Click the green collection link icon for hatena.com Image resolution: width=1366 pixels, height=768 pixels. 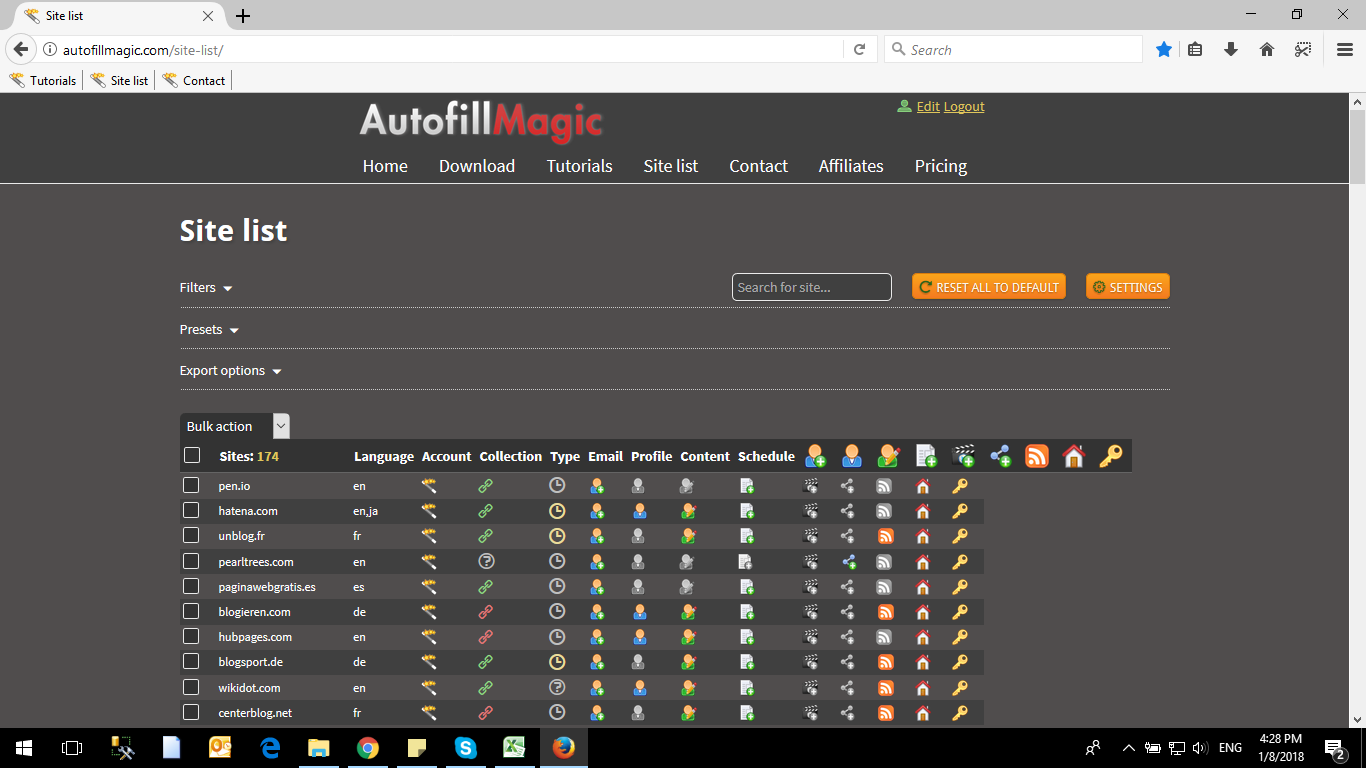click(486, 511)
